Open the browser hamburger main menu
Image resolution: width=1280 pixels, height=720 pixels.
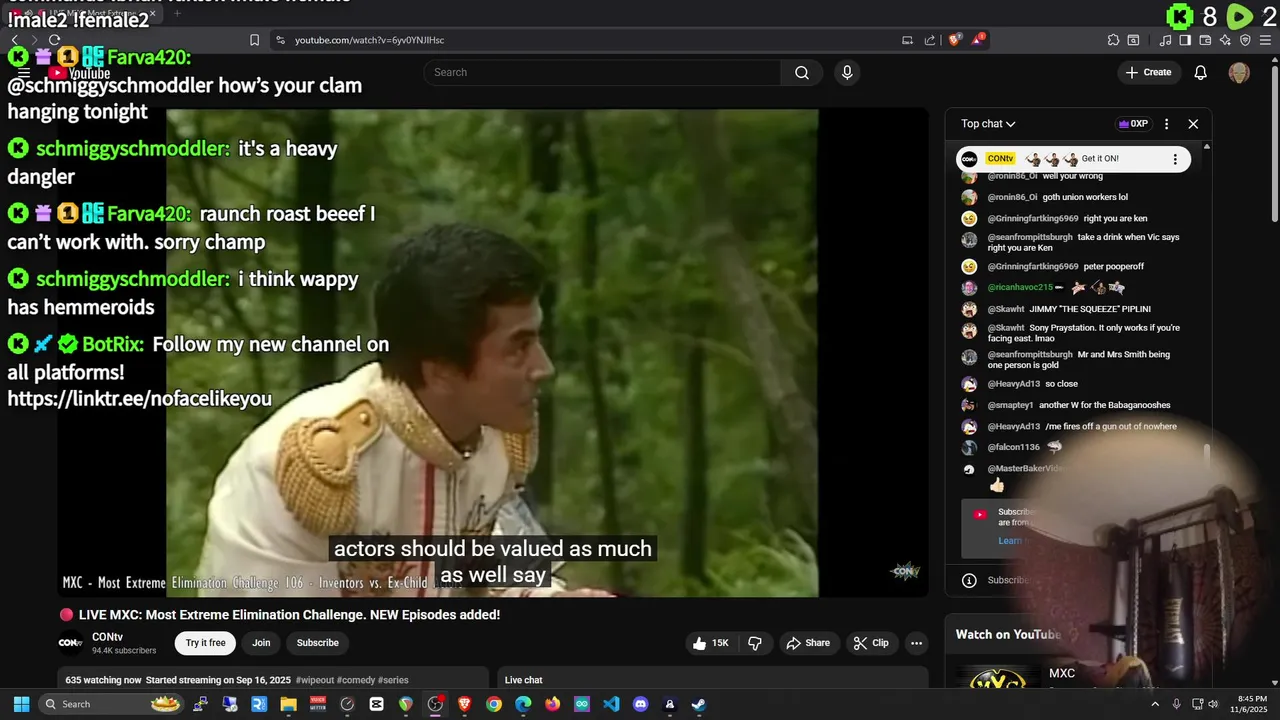pyautogui.click(x=1265, y=40)
